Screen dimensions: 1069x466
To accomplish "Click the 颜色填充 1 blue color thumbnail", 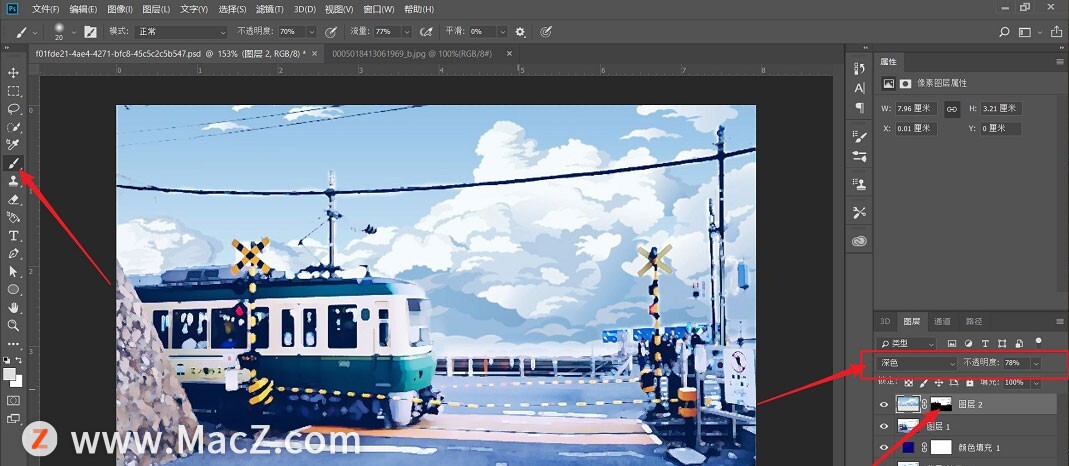I will coord(908,448).
